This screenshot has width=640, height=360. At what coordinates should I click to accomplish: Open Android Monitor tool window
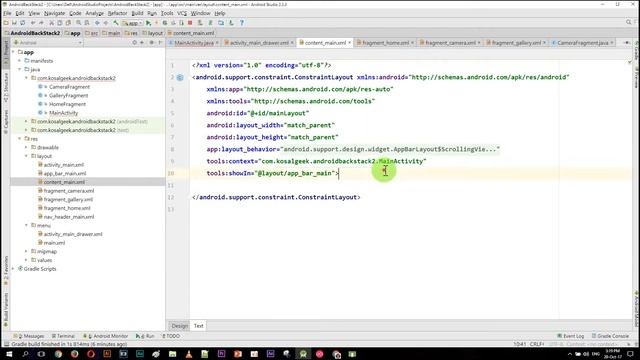pos(105,336)
